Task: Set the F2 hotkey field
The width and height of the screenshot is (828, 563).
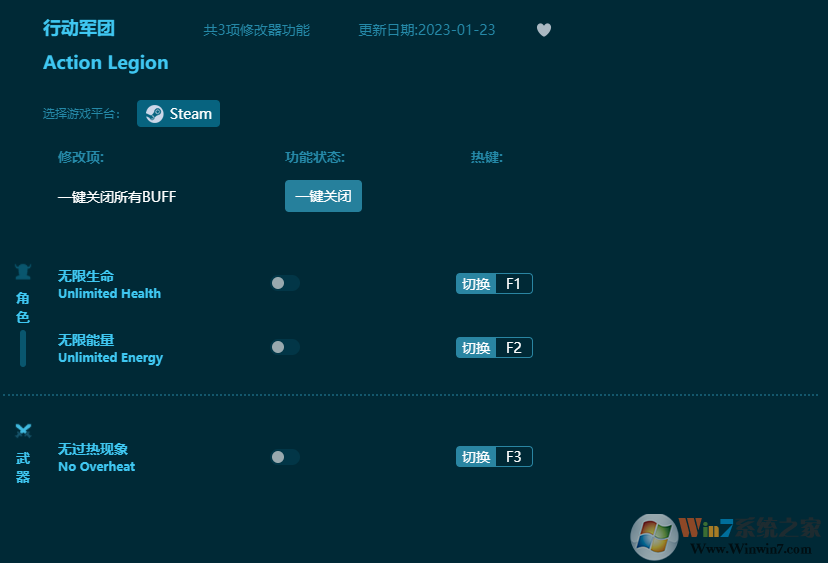Action: click(x=514, y=348)
